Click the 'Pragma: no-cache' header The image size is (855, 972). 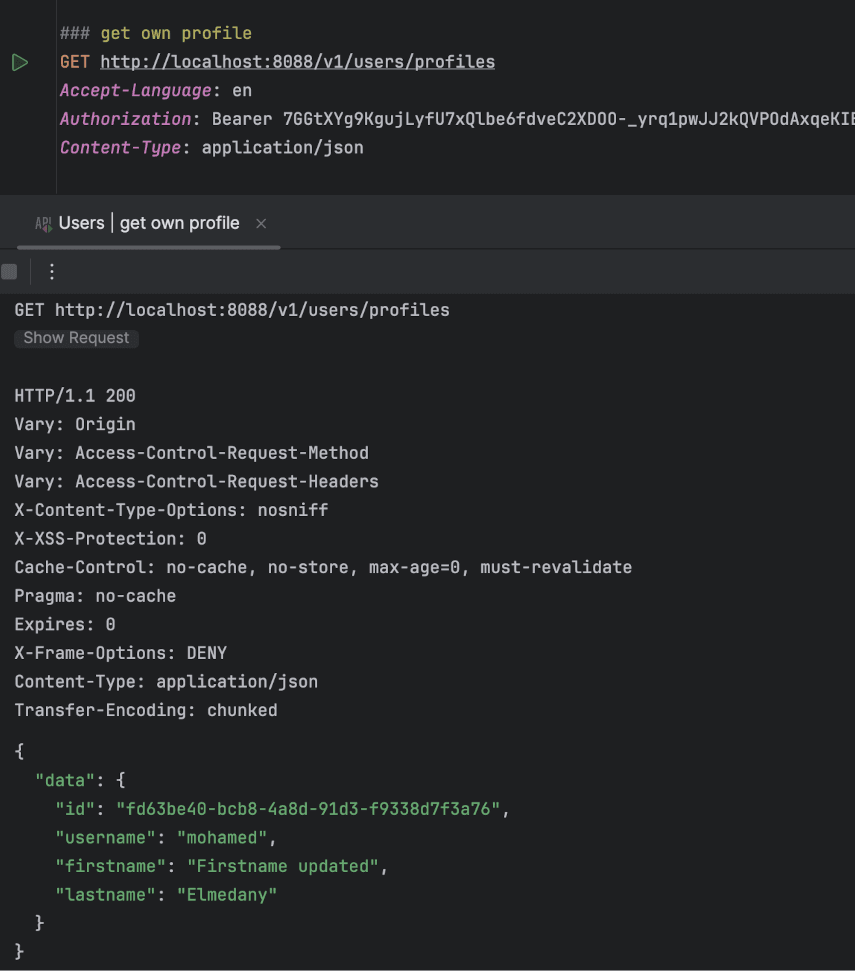pyautogui.click(x=95, y=596)
